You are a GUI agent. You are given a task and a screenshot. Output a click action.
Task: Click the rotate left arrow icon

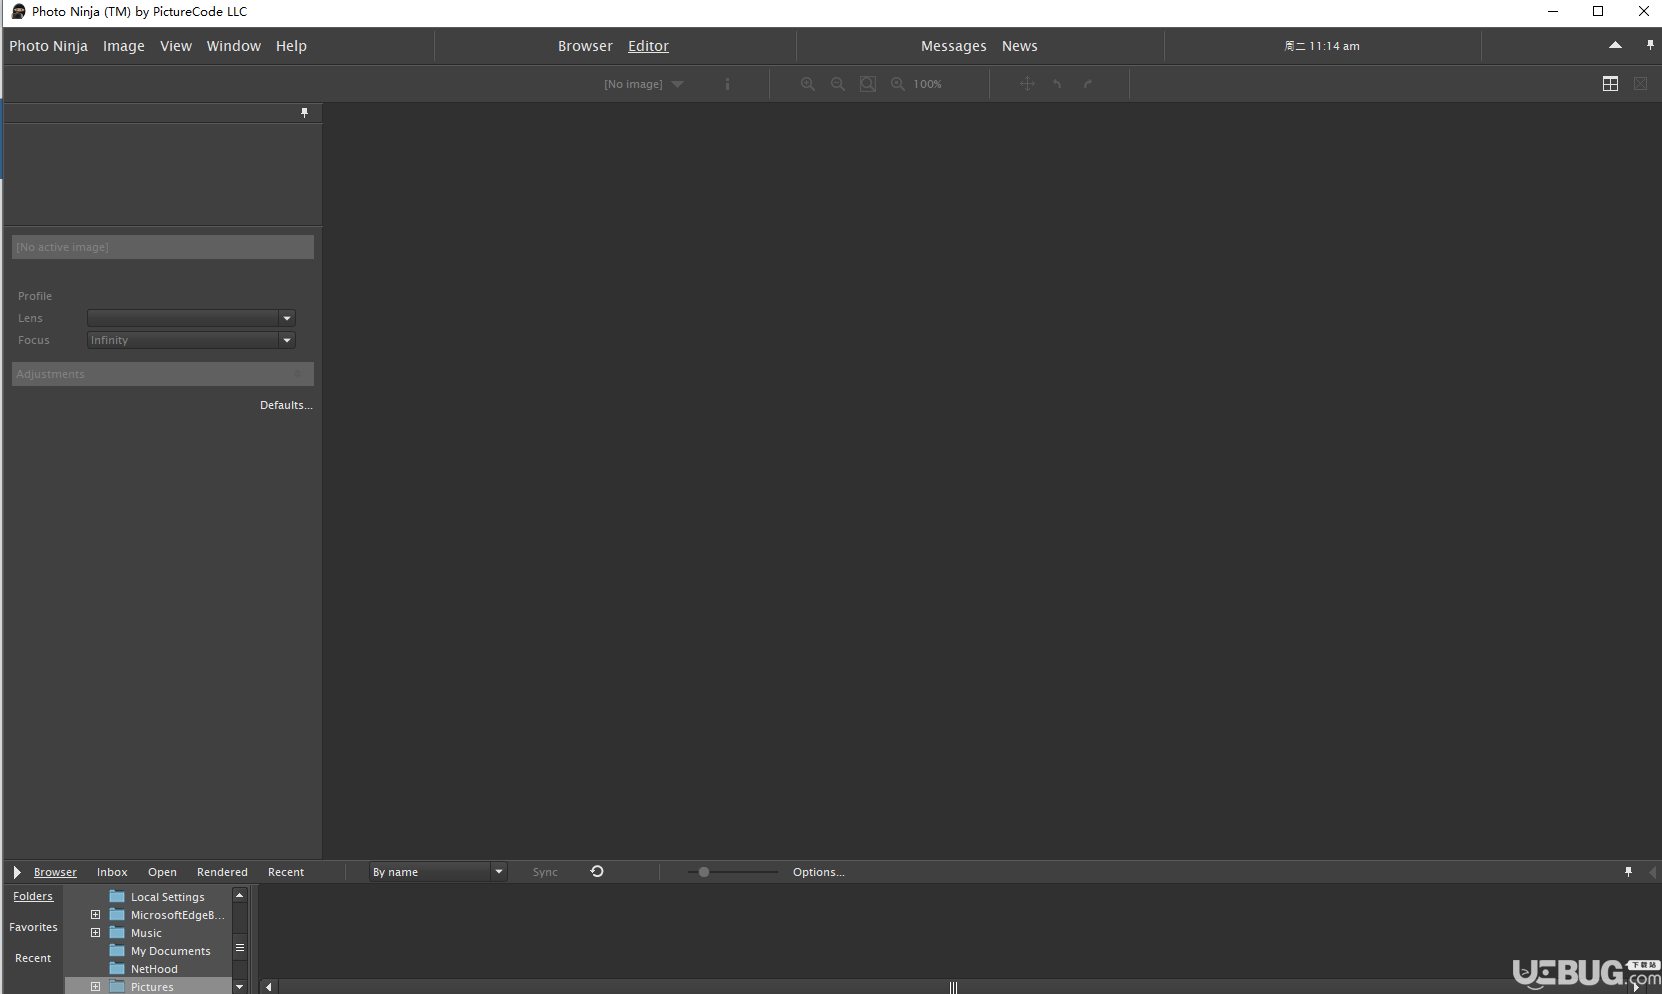(x=1057, y=84)
